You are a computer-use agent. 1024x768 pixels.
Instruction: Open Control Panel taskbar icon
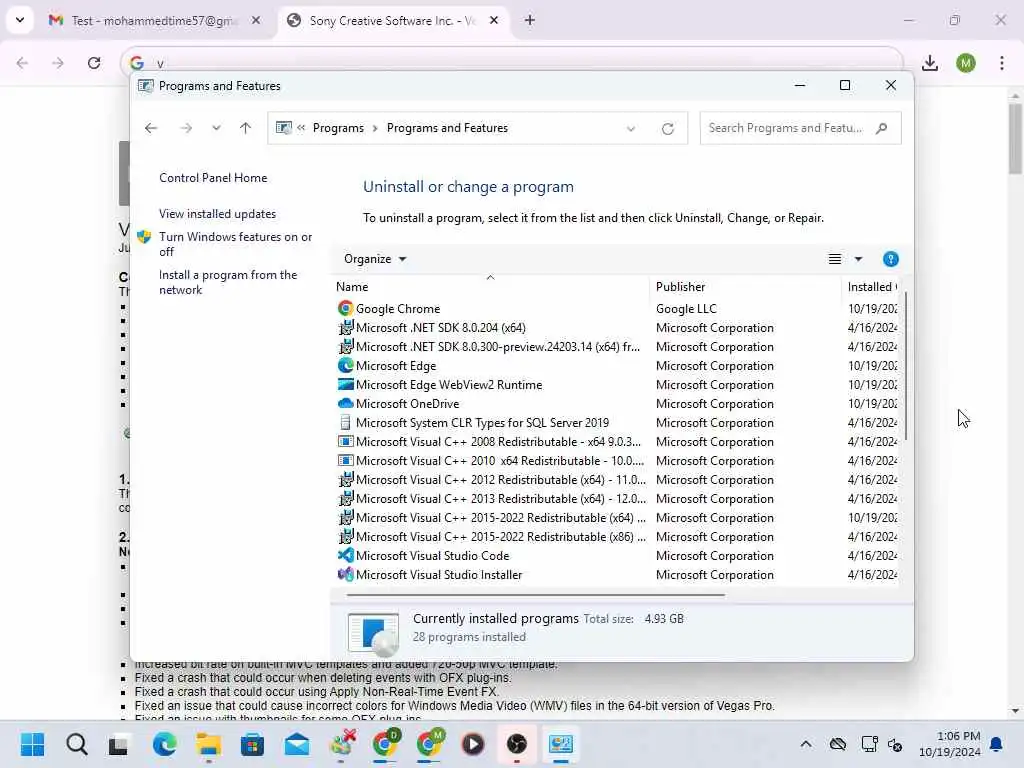(560, 744)
